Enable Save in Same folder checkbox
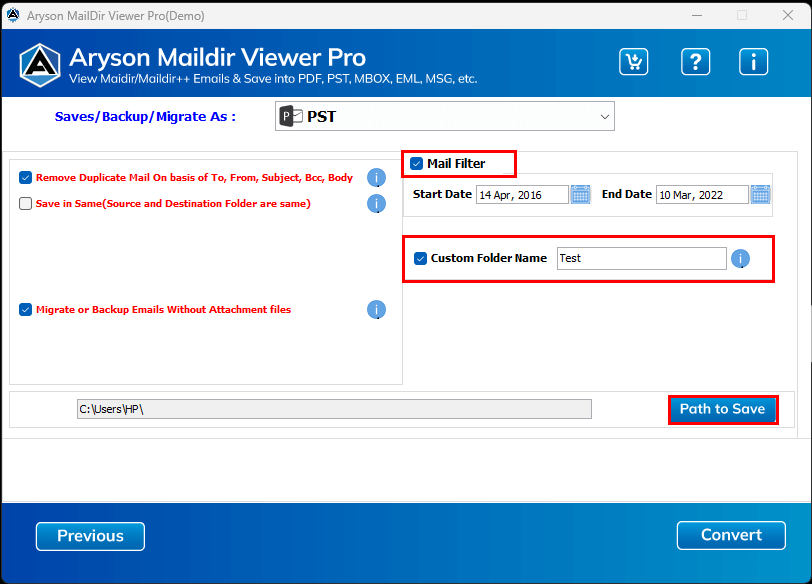Viewport: 812px width, 584px height. coord(25,203)
